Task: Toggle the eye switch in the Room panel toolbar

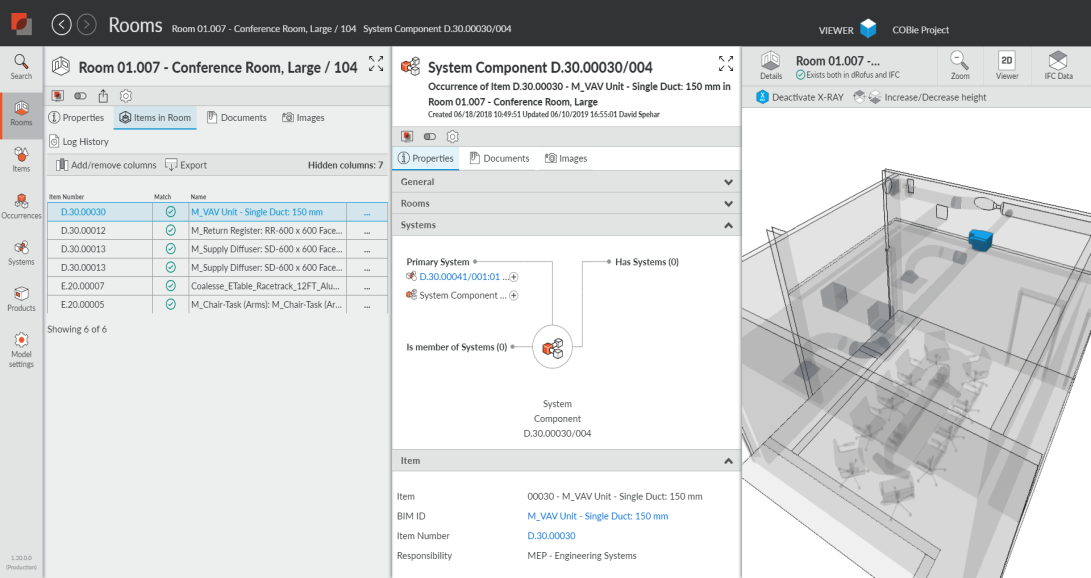Action: [80, 95]
